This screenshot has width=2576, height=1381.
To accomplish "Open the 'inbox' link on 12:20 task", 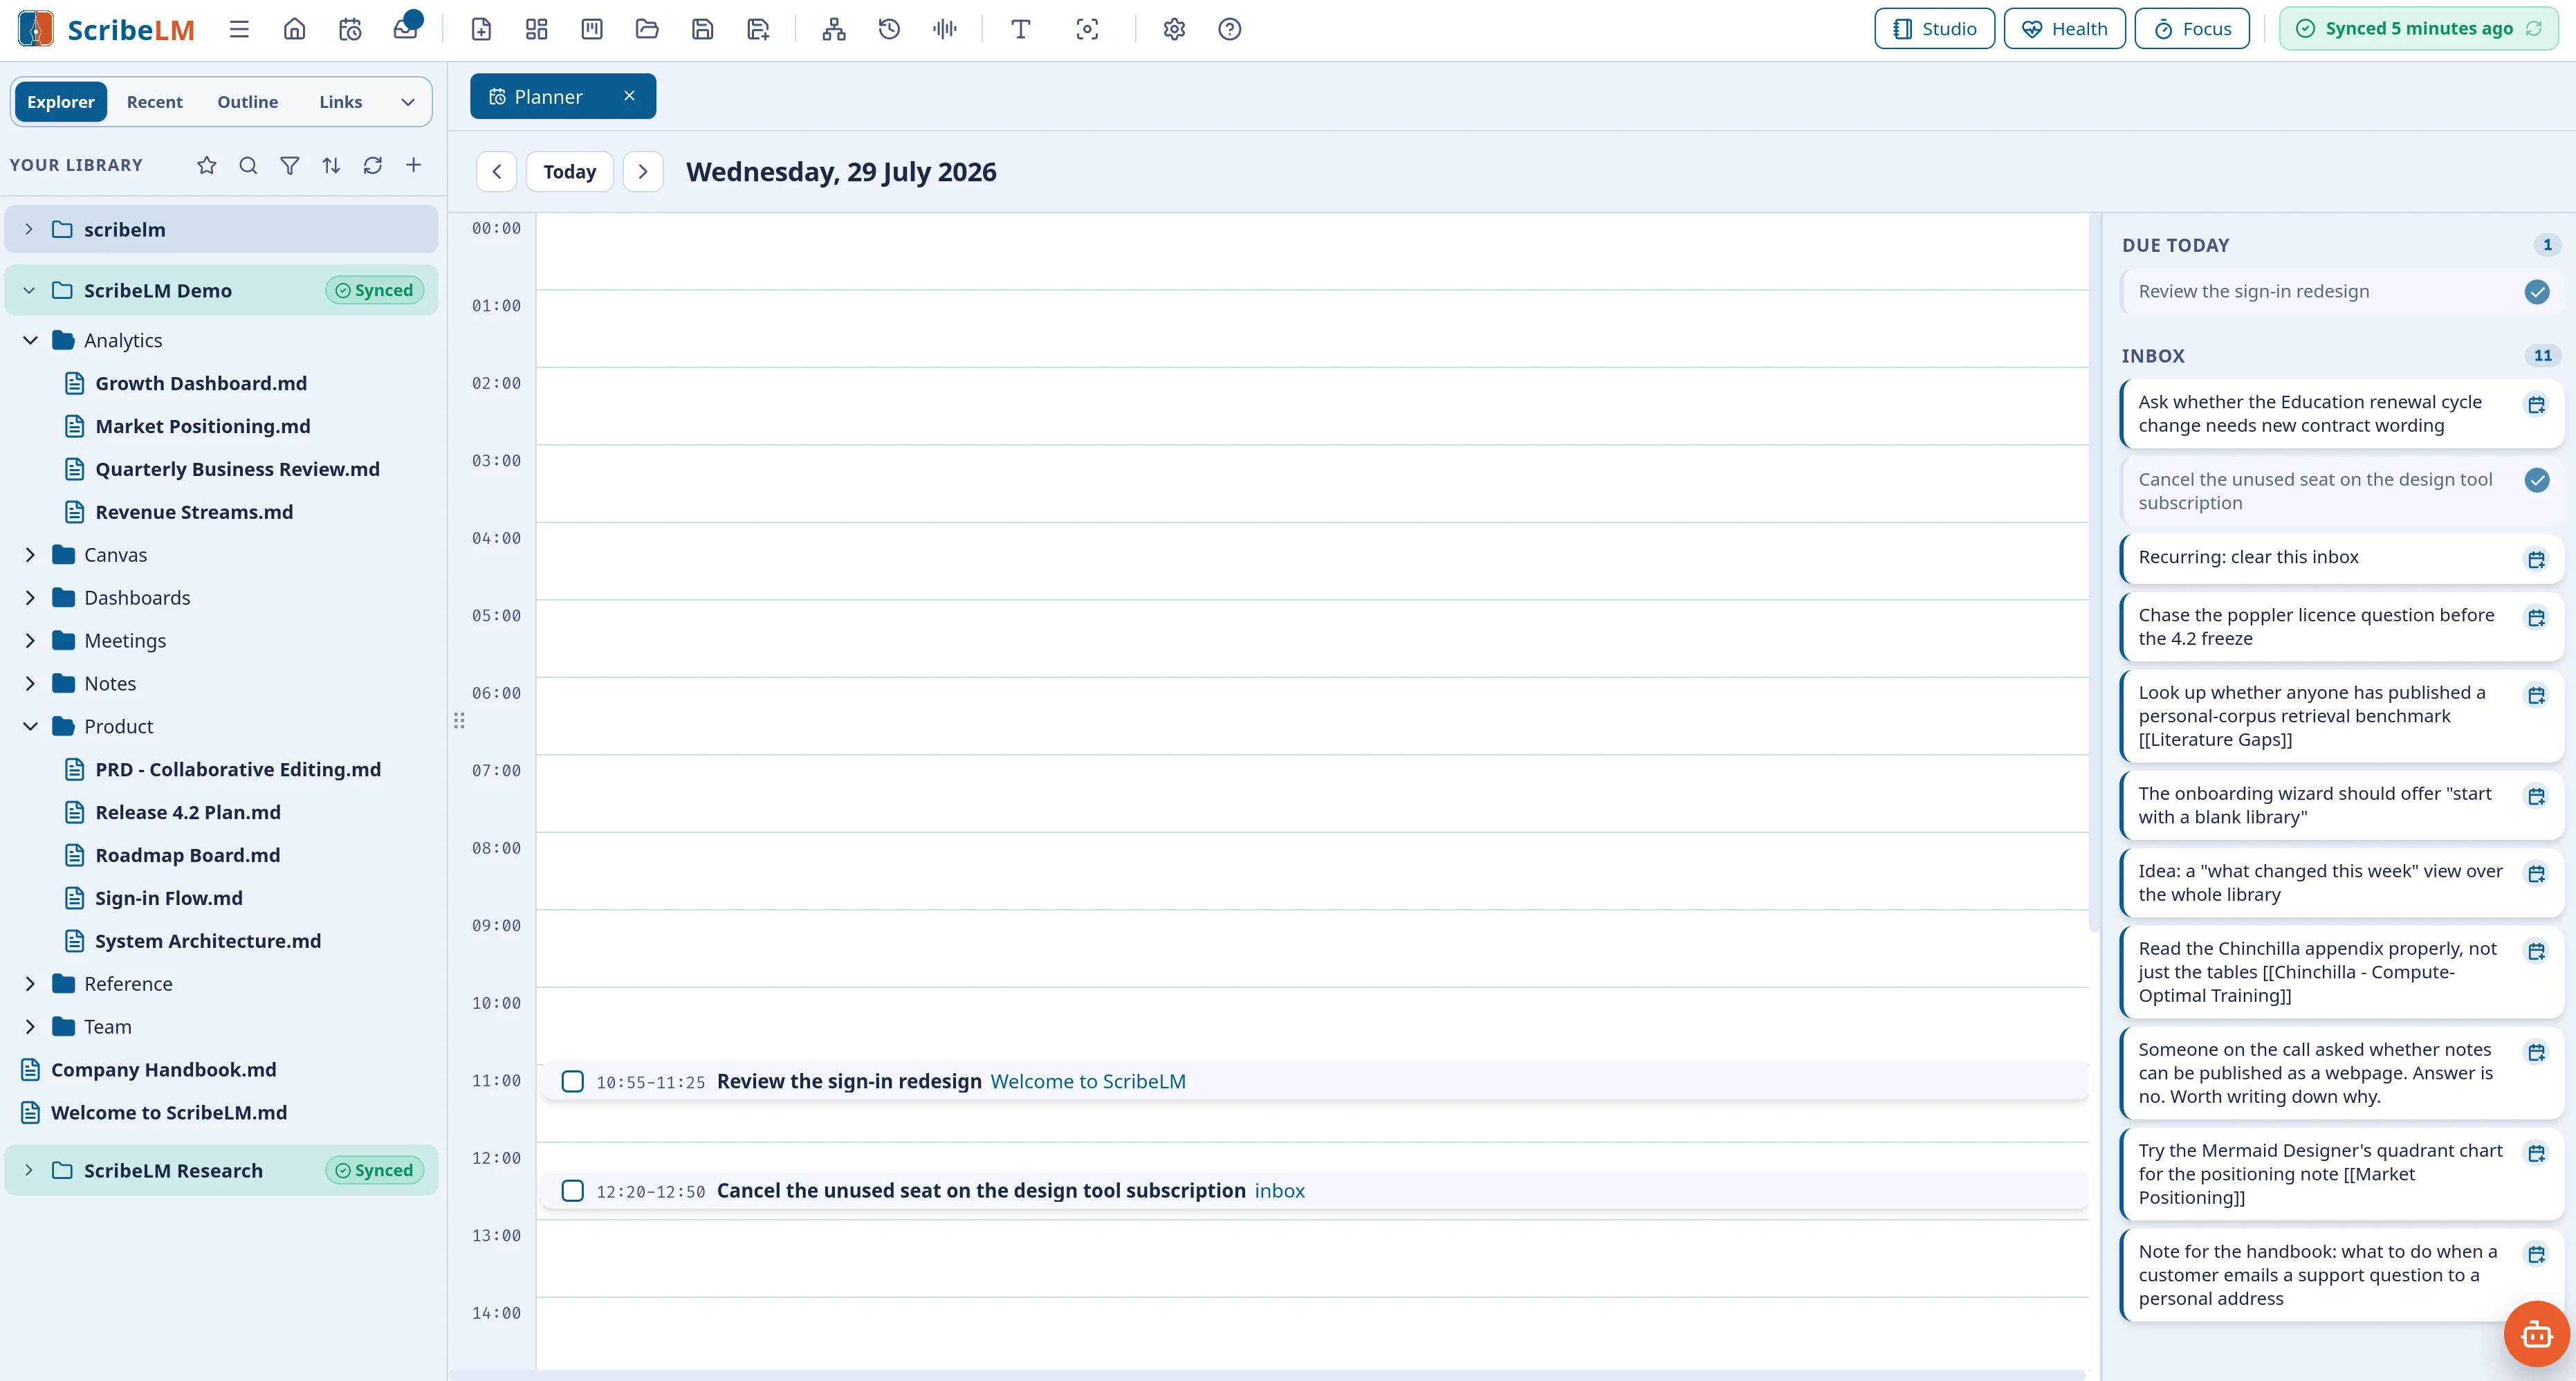I will point(1280,1190).
